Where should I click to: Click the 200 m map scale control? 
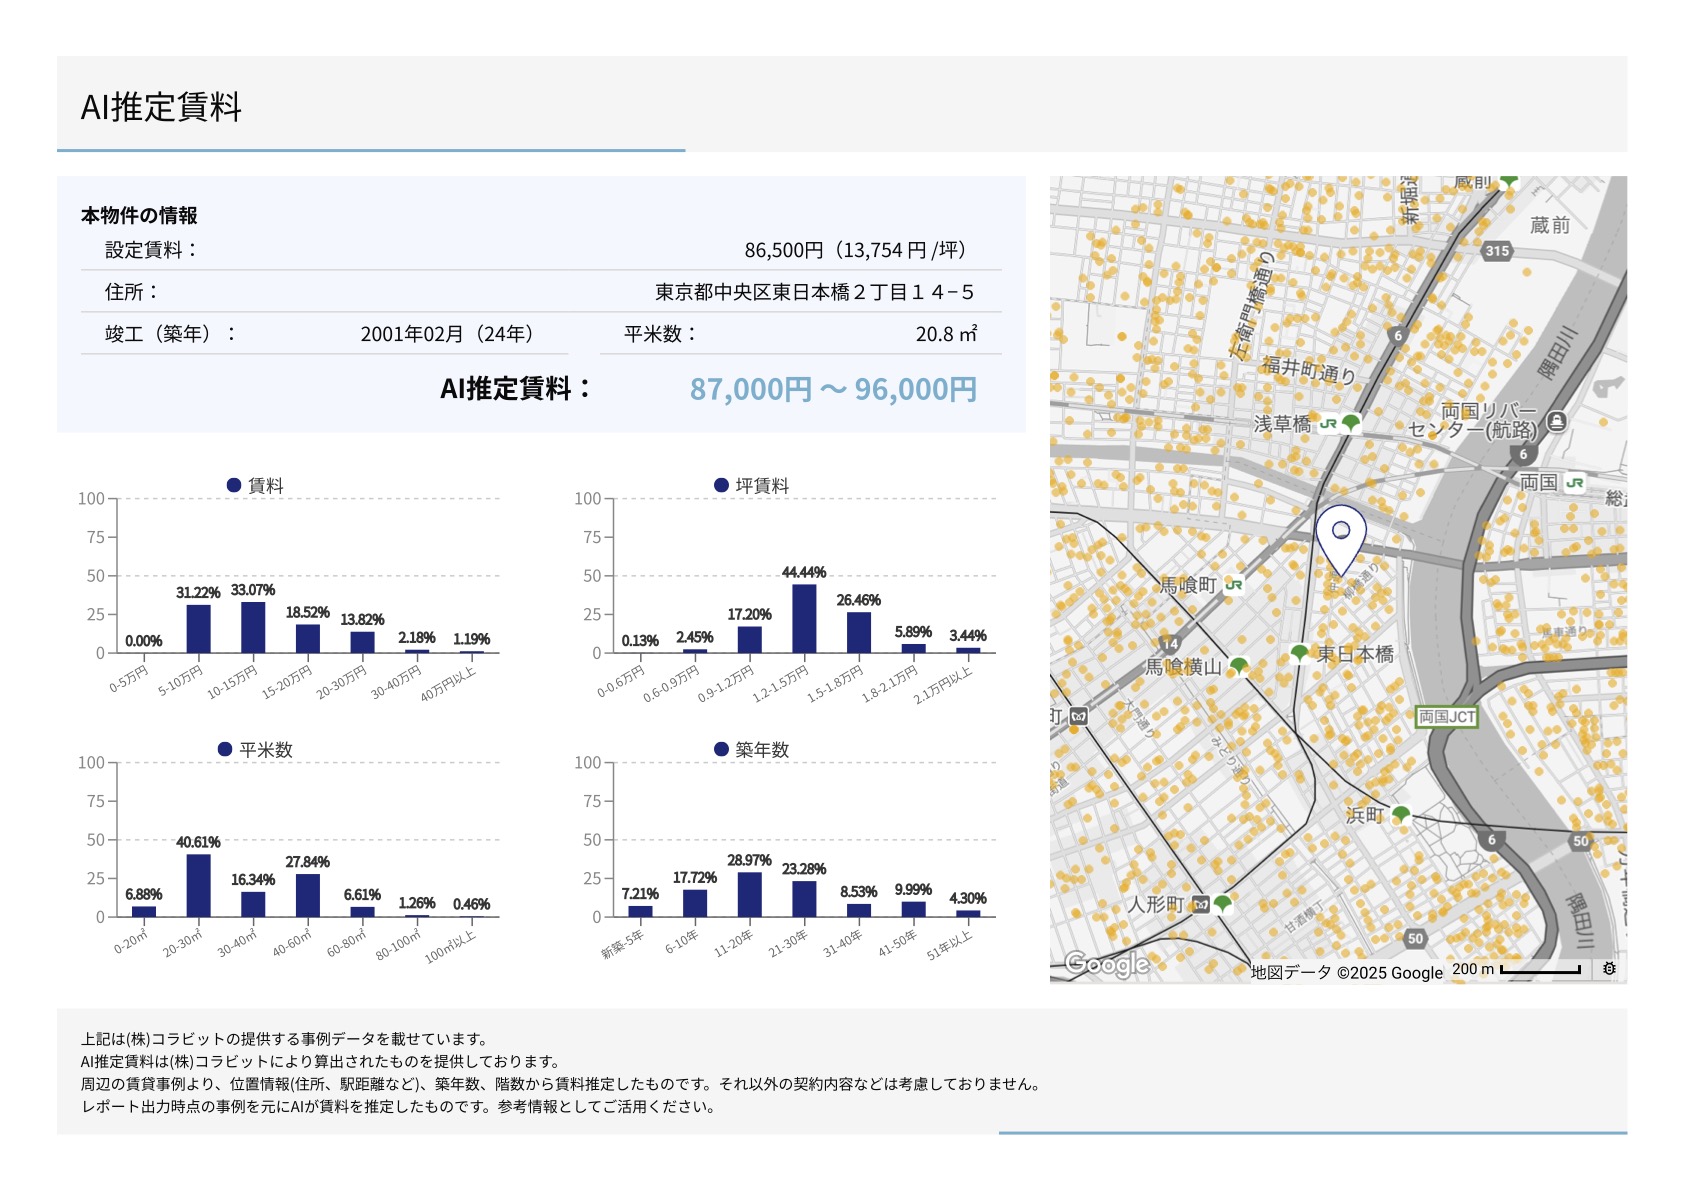pos(1516,969)
